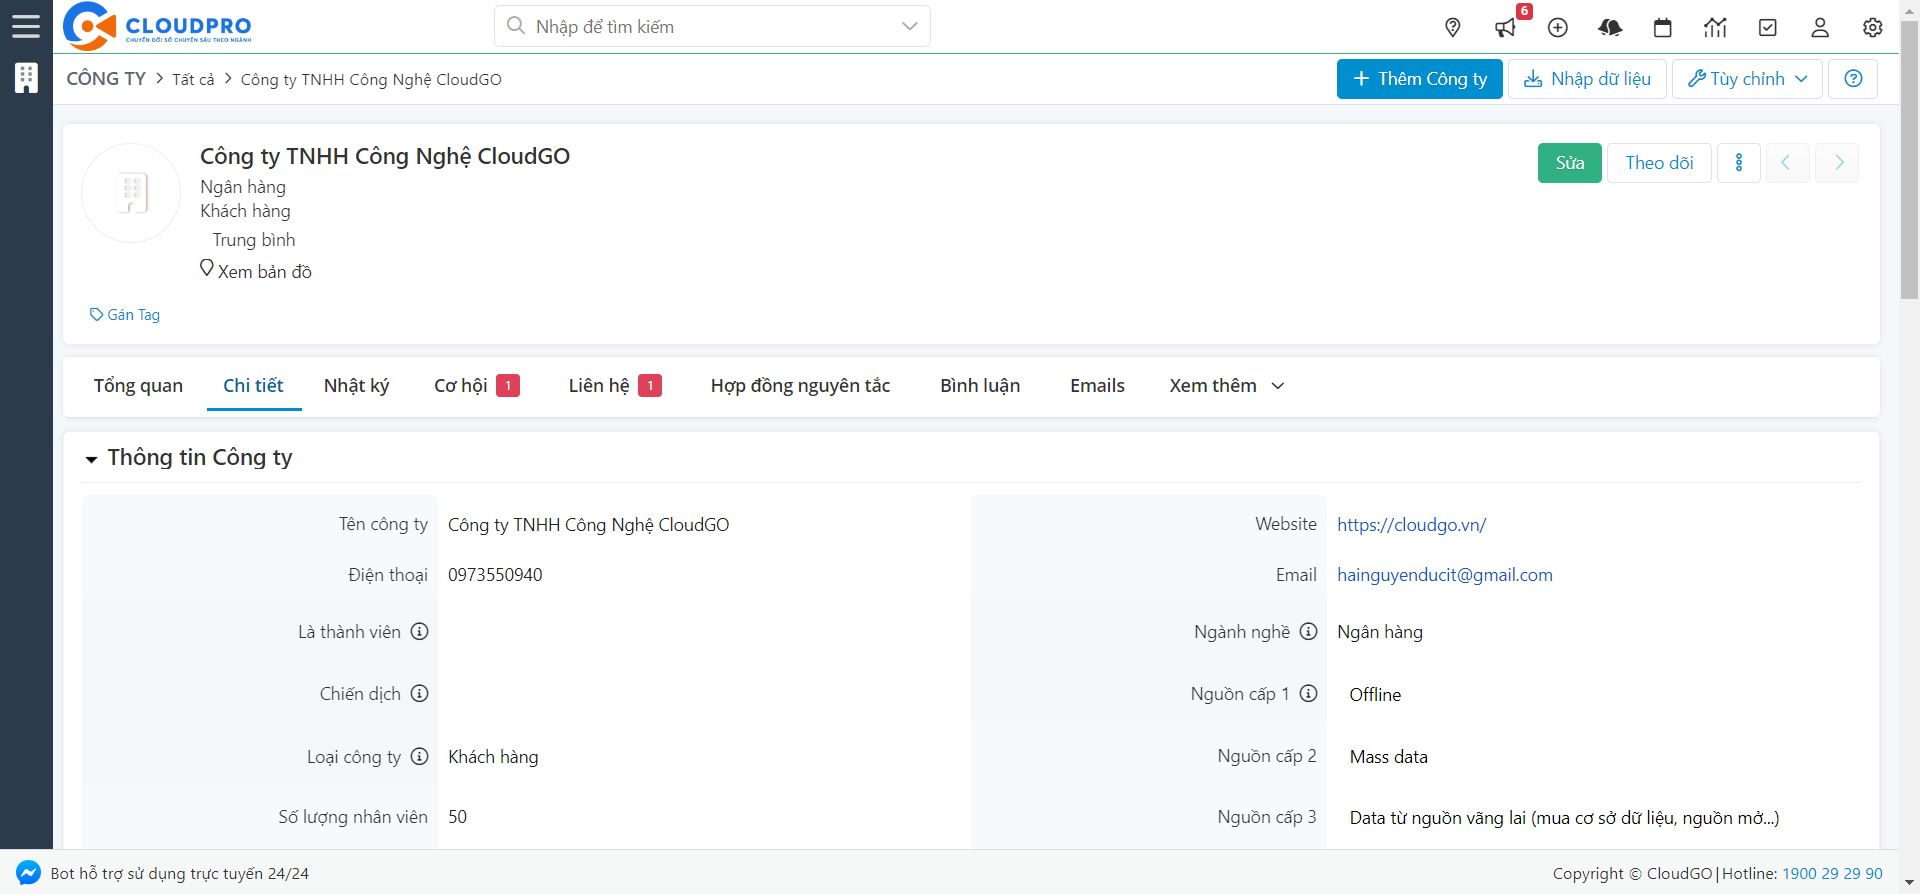The height and width of the screenshot is (894, 1920).
Task: Click the page vertical scrollbar
Action: click(x=1909, y=160)
